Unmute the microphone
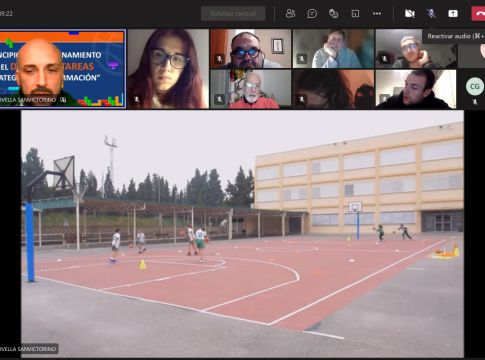Screen dimensions: 485x360 click(431, 13)
